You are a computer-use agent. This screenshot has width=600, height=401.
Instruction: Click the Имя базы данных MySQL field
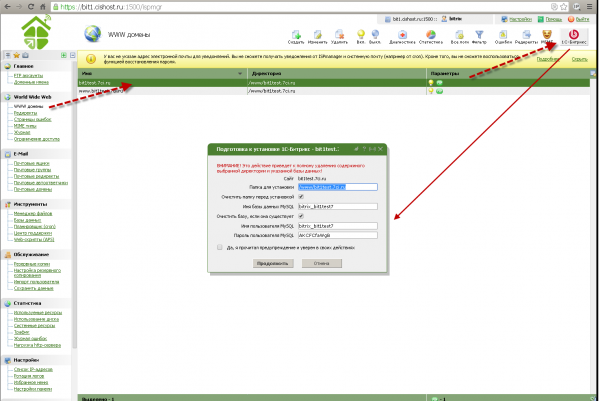pos(338,207)
